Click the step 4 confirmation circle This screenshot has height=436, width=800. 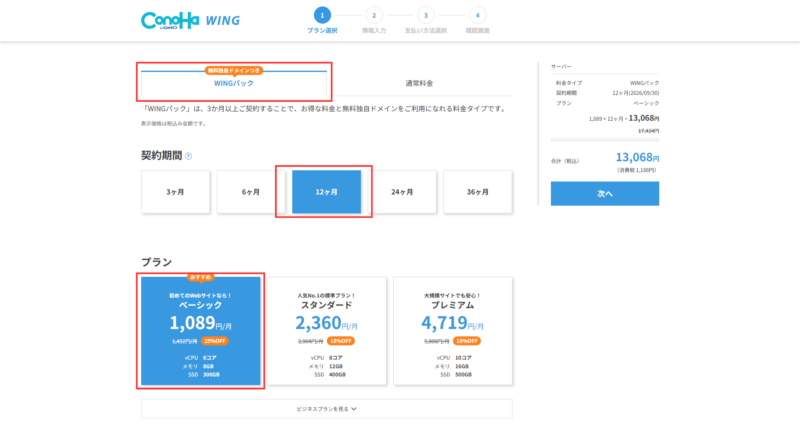479,15
